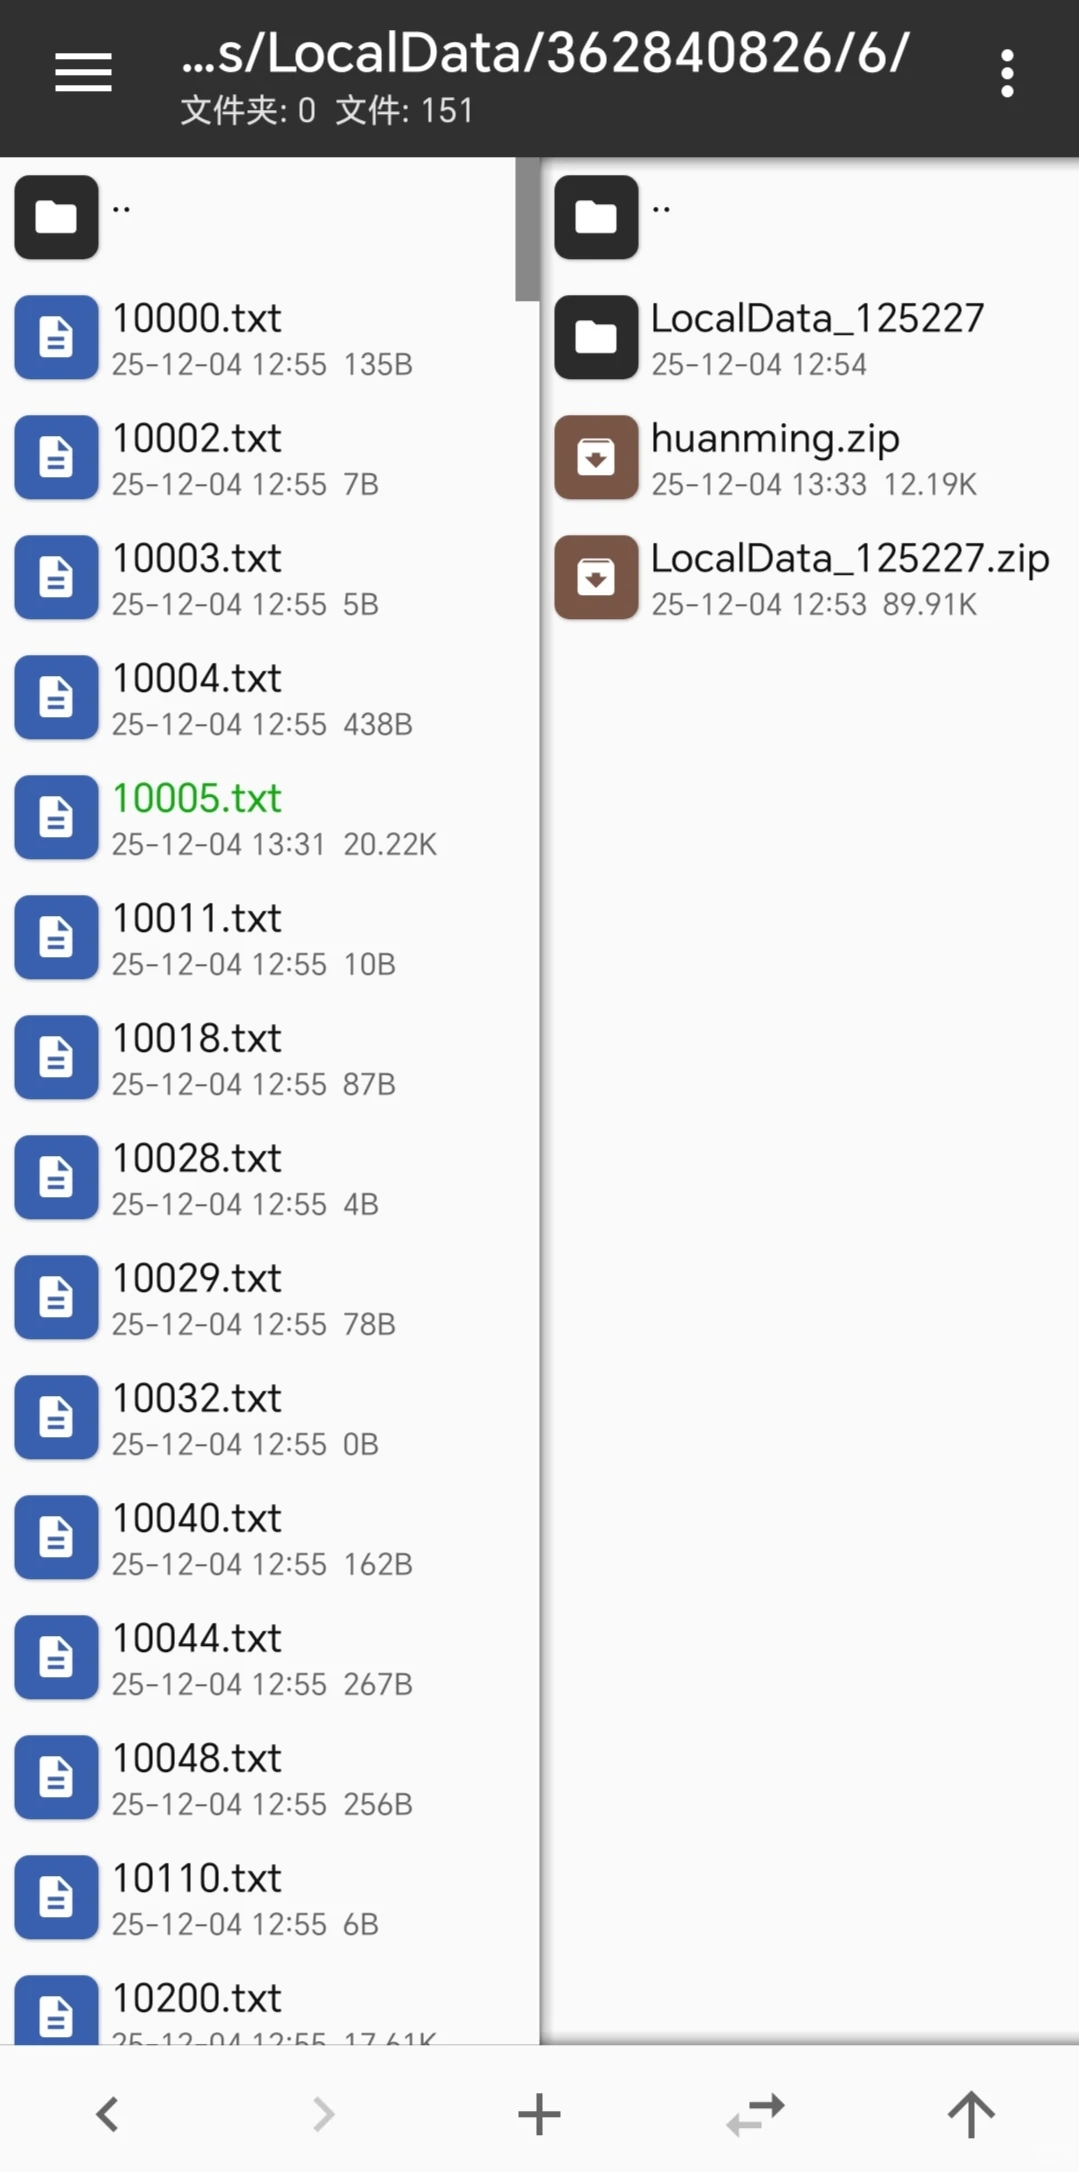This screenshot has height=2172, width=1079.
Task: Tap the file icon for 10048.txt
Action: pos(56,1777)
